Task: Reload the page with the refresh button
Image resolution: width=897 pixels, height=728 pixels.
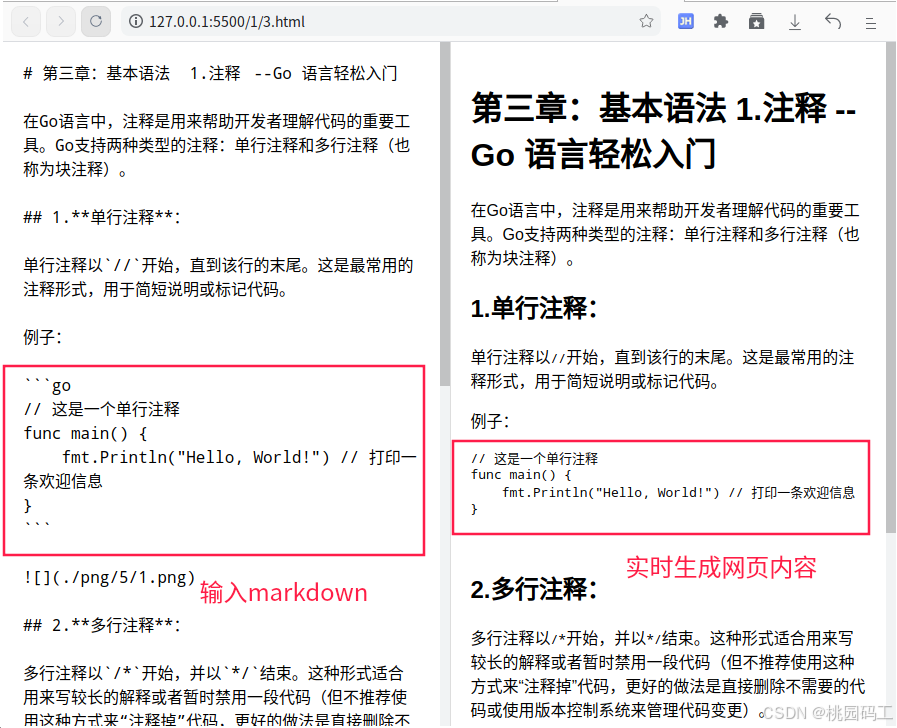Action: point(96,22)
